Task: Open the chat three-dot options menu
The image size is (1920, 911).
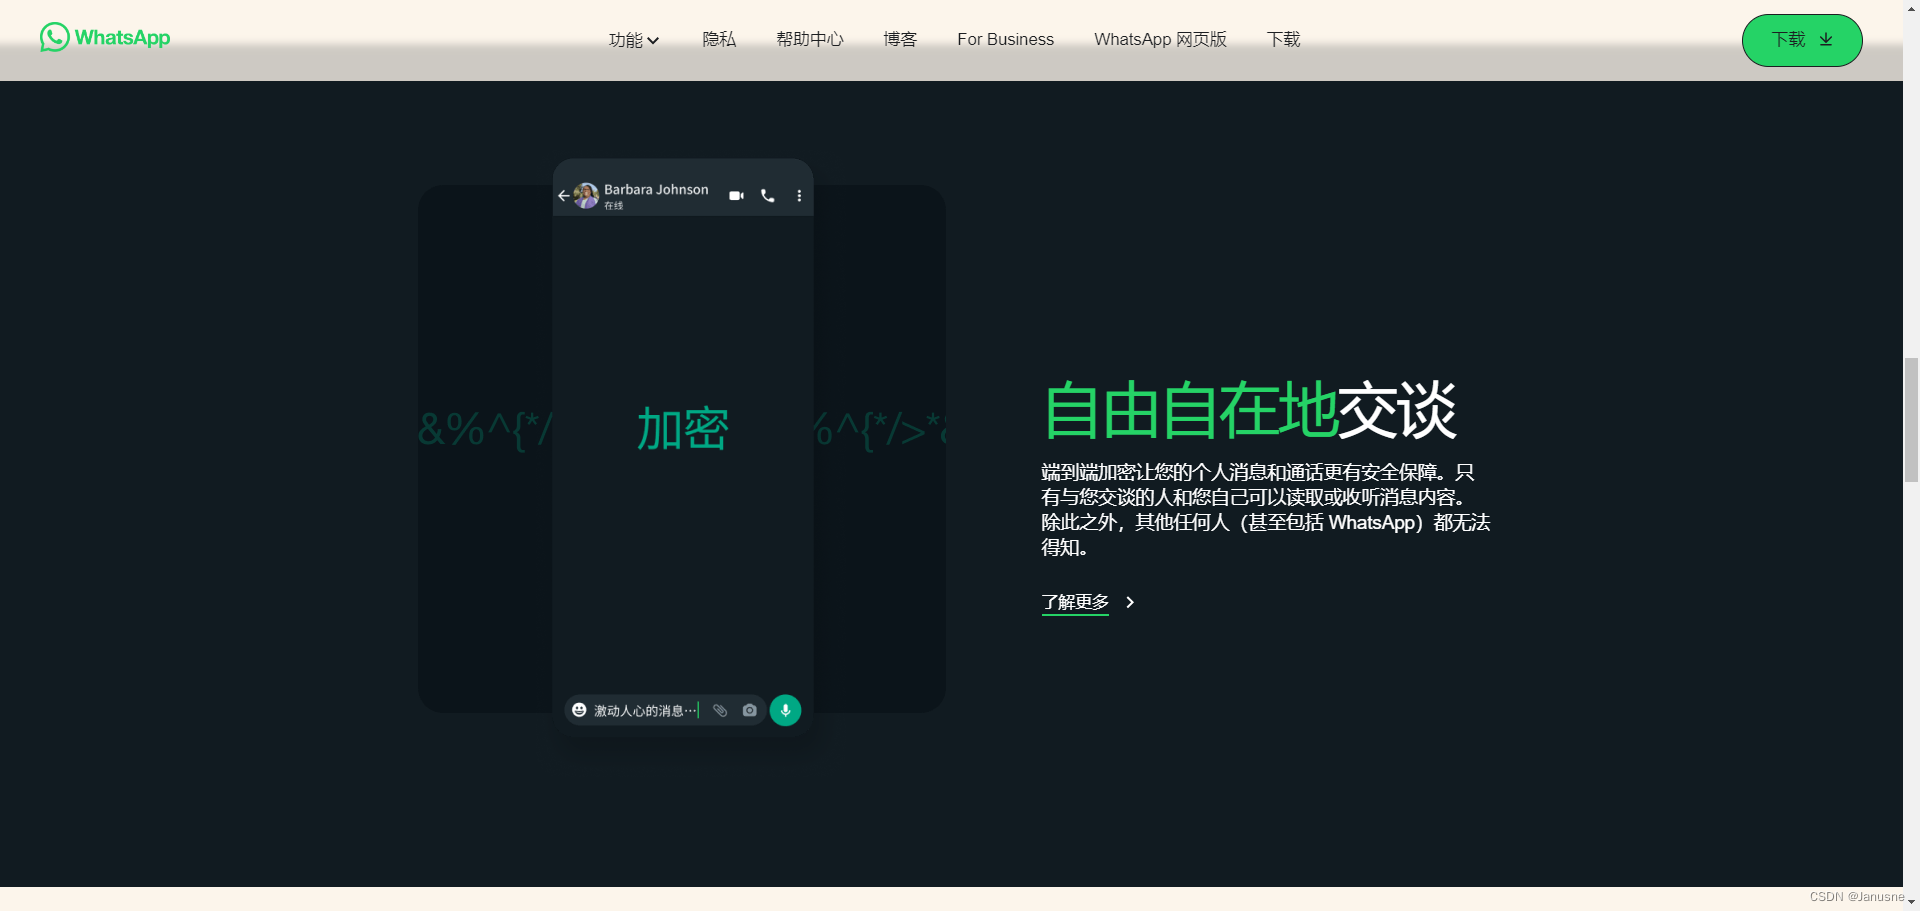Action: (x=798, y=196)
